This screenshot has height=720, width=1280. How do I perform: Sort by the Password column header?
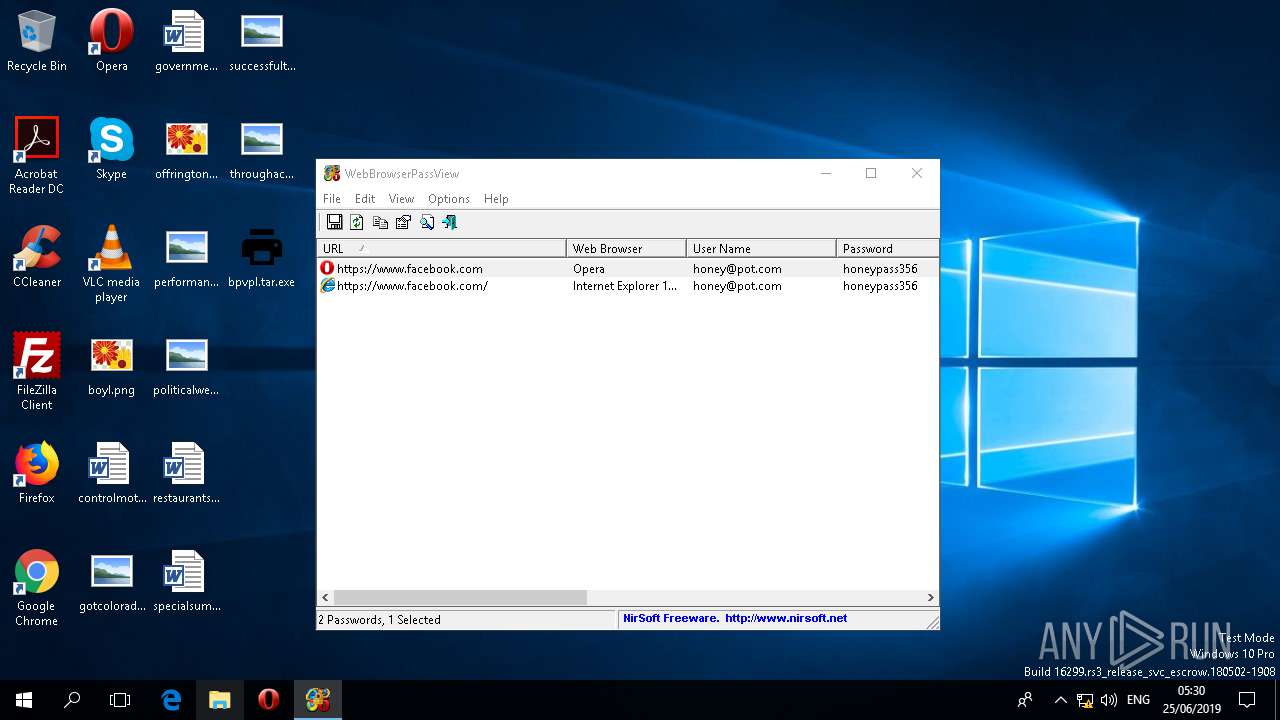point(888,248)
